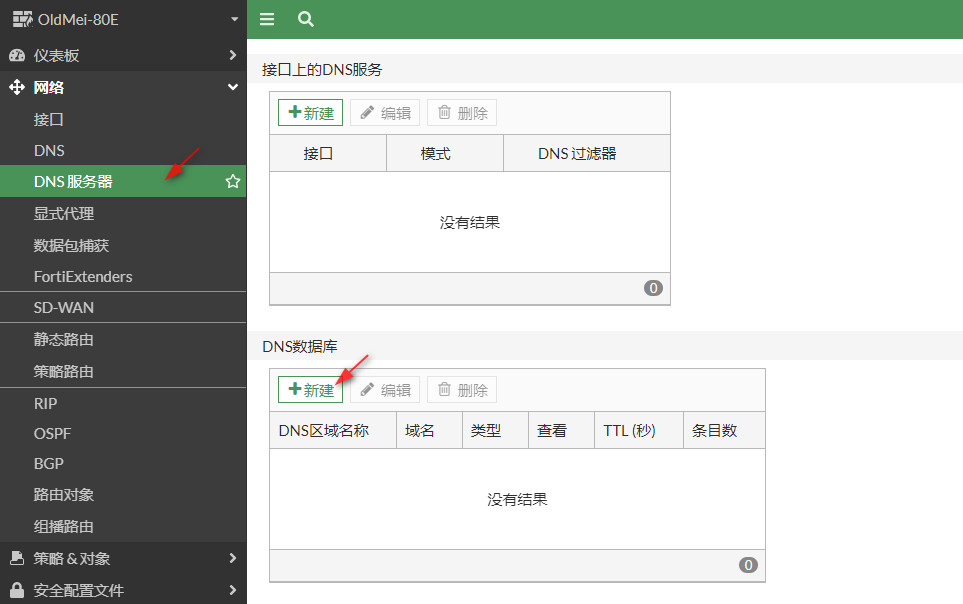Sort by the DNS区域名称 column header
This screenshot has width=963, height=604.
[x=333, y=430]
